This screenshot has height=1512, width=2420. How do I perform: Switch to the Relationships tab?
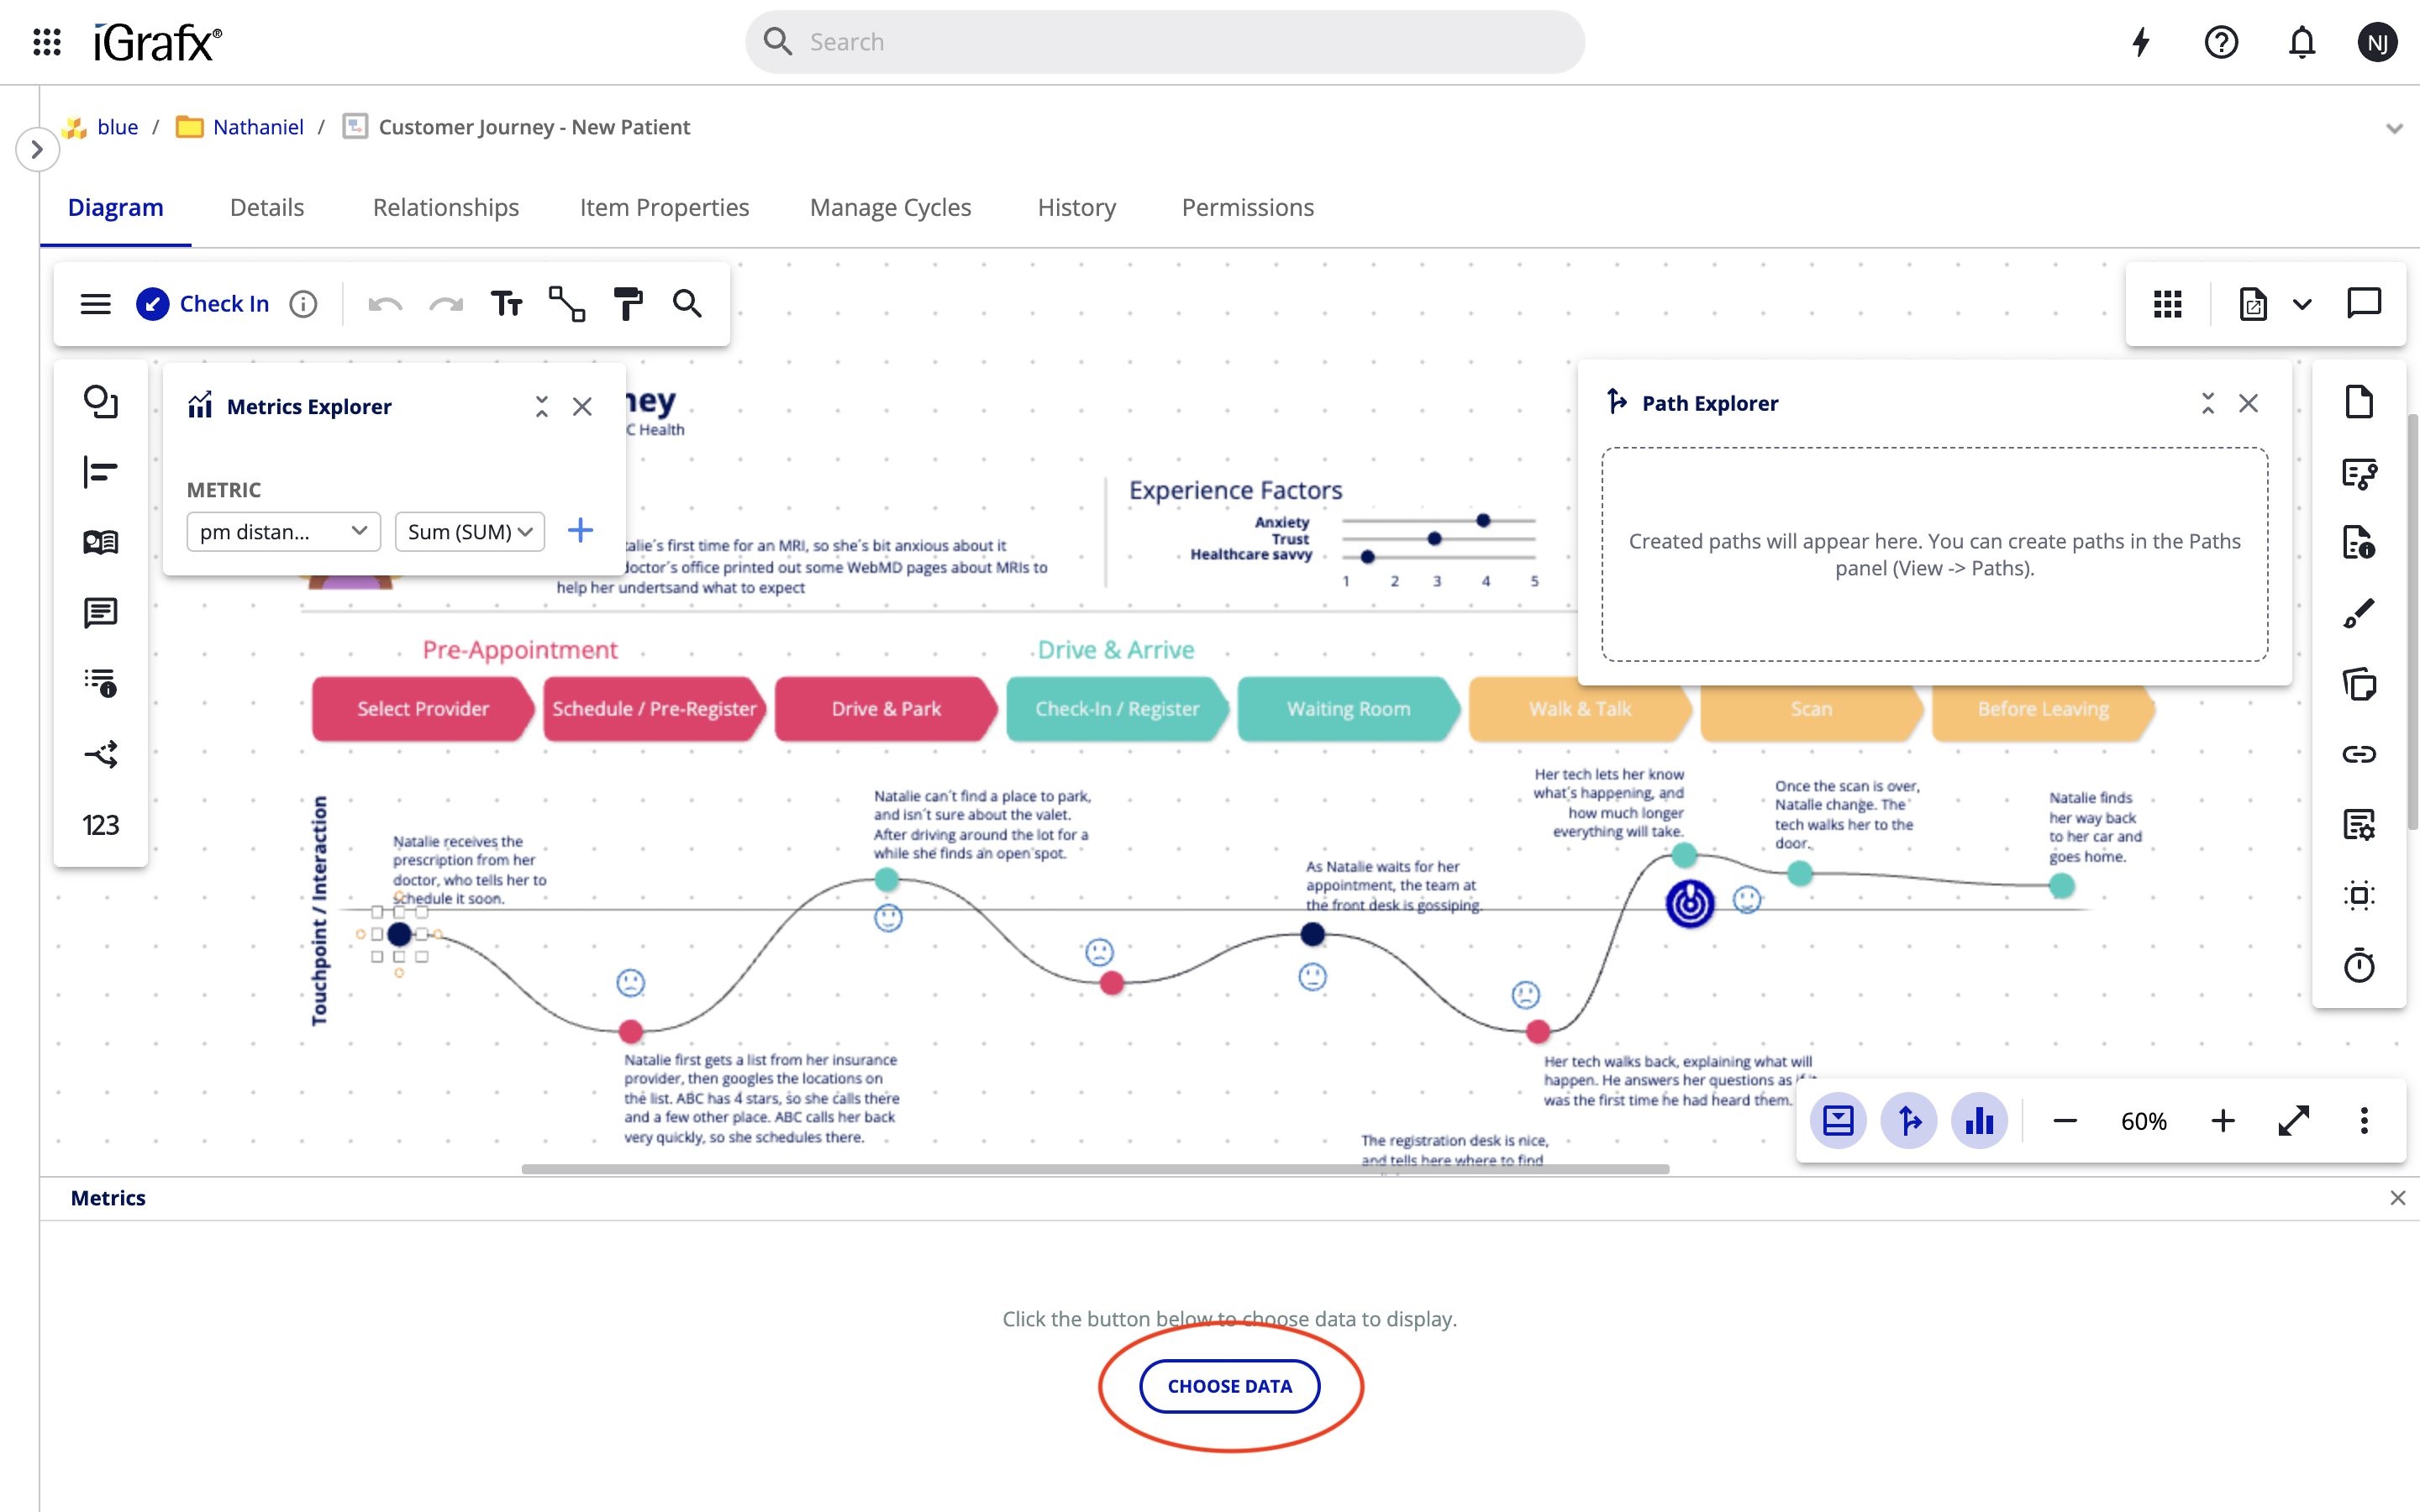pyautogui.click(x=445, y=207)
